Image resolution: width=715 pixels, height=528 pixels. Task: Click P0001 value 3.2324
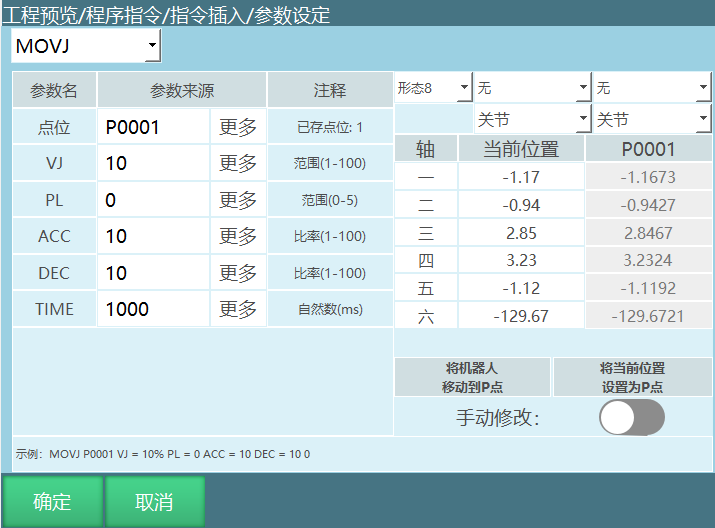point(648,260)
